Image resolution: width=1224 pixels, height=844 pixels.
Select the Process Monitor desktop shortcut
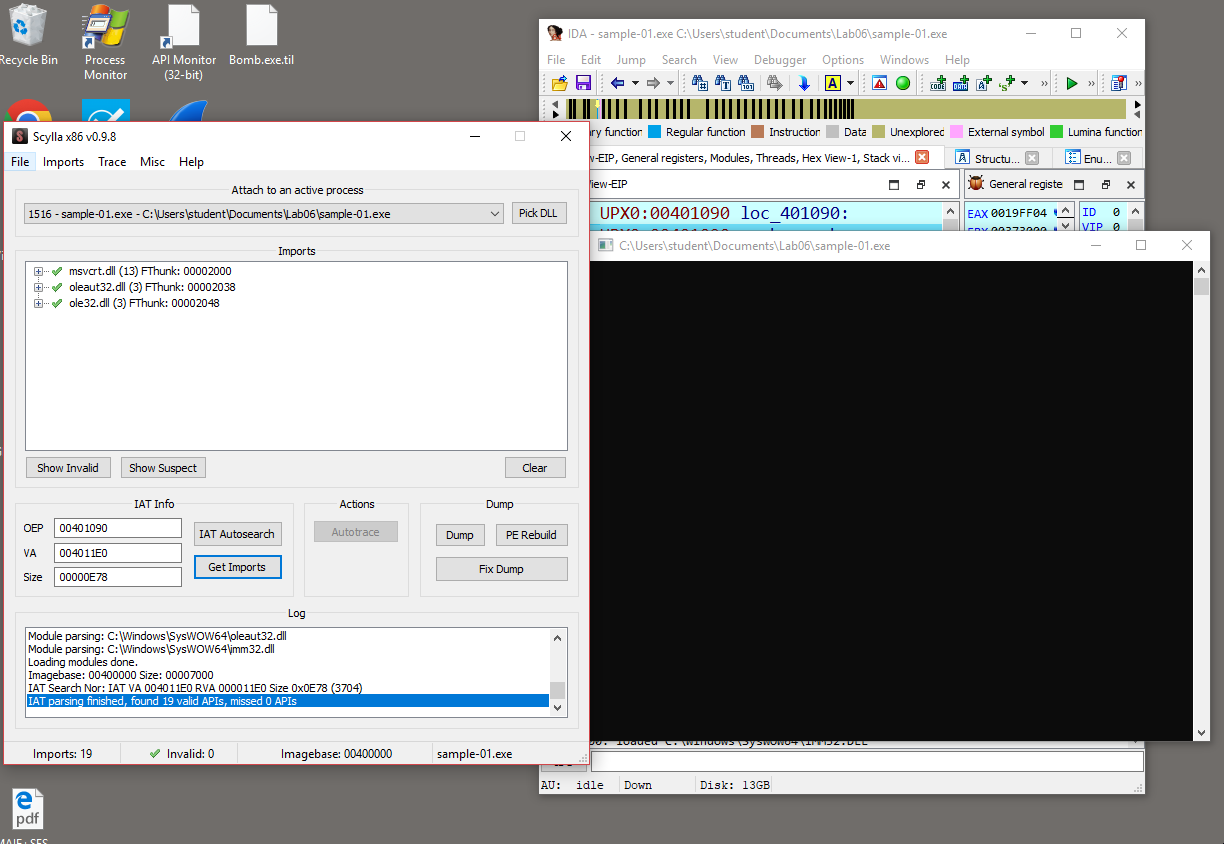click(105, 42)
